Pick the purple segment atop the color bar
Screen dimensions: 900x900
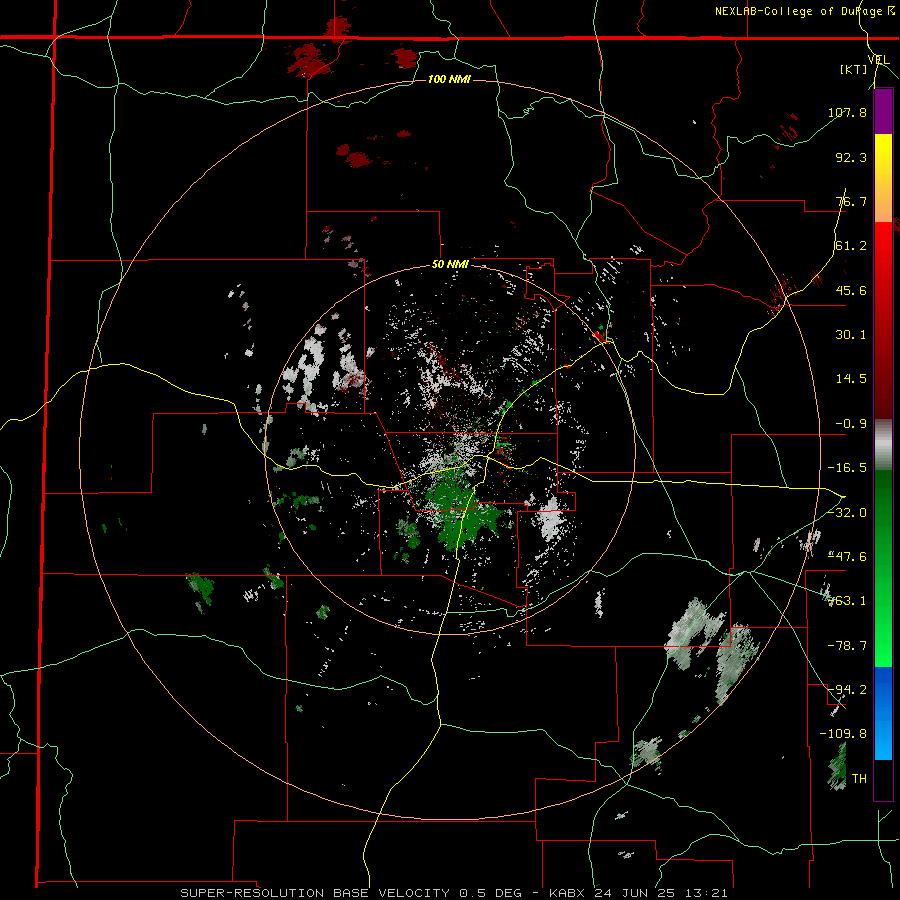click(x=883, y=112)
